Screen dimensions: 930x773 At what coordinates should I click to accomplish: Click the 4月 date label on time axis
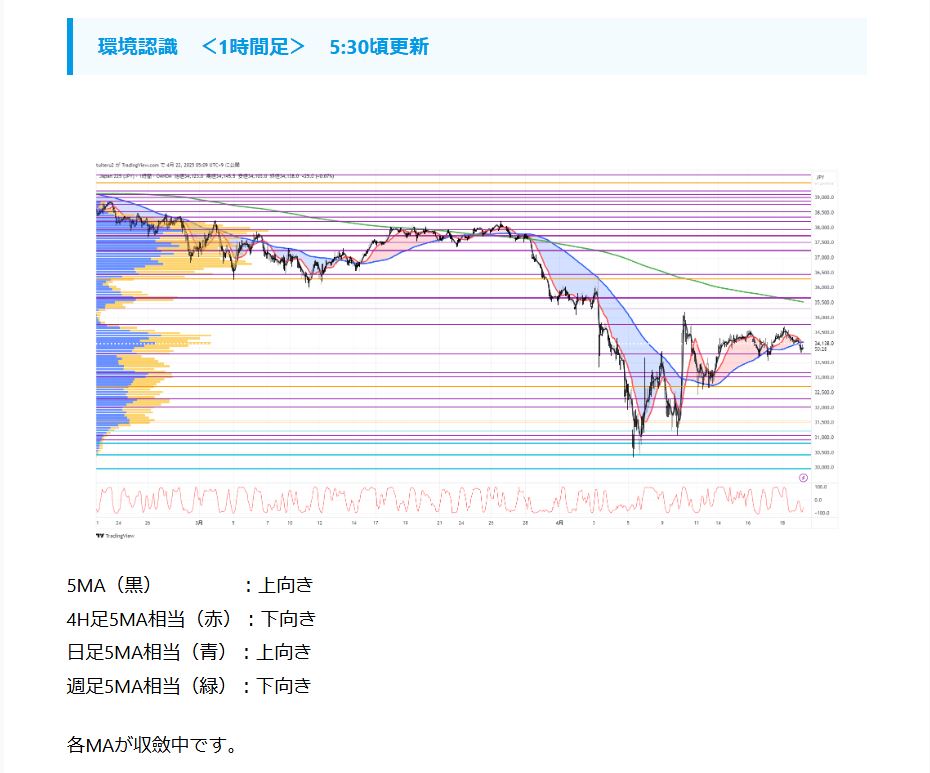[559, 523]
